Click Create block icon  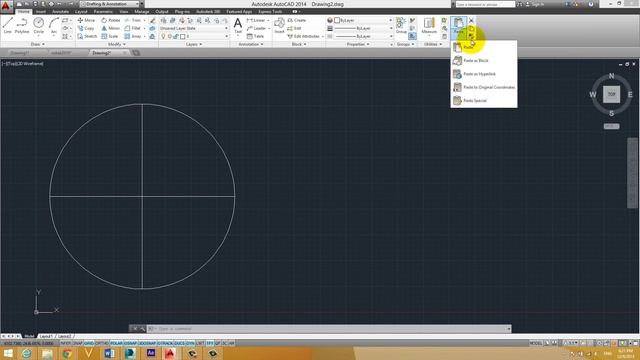297,20
